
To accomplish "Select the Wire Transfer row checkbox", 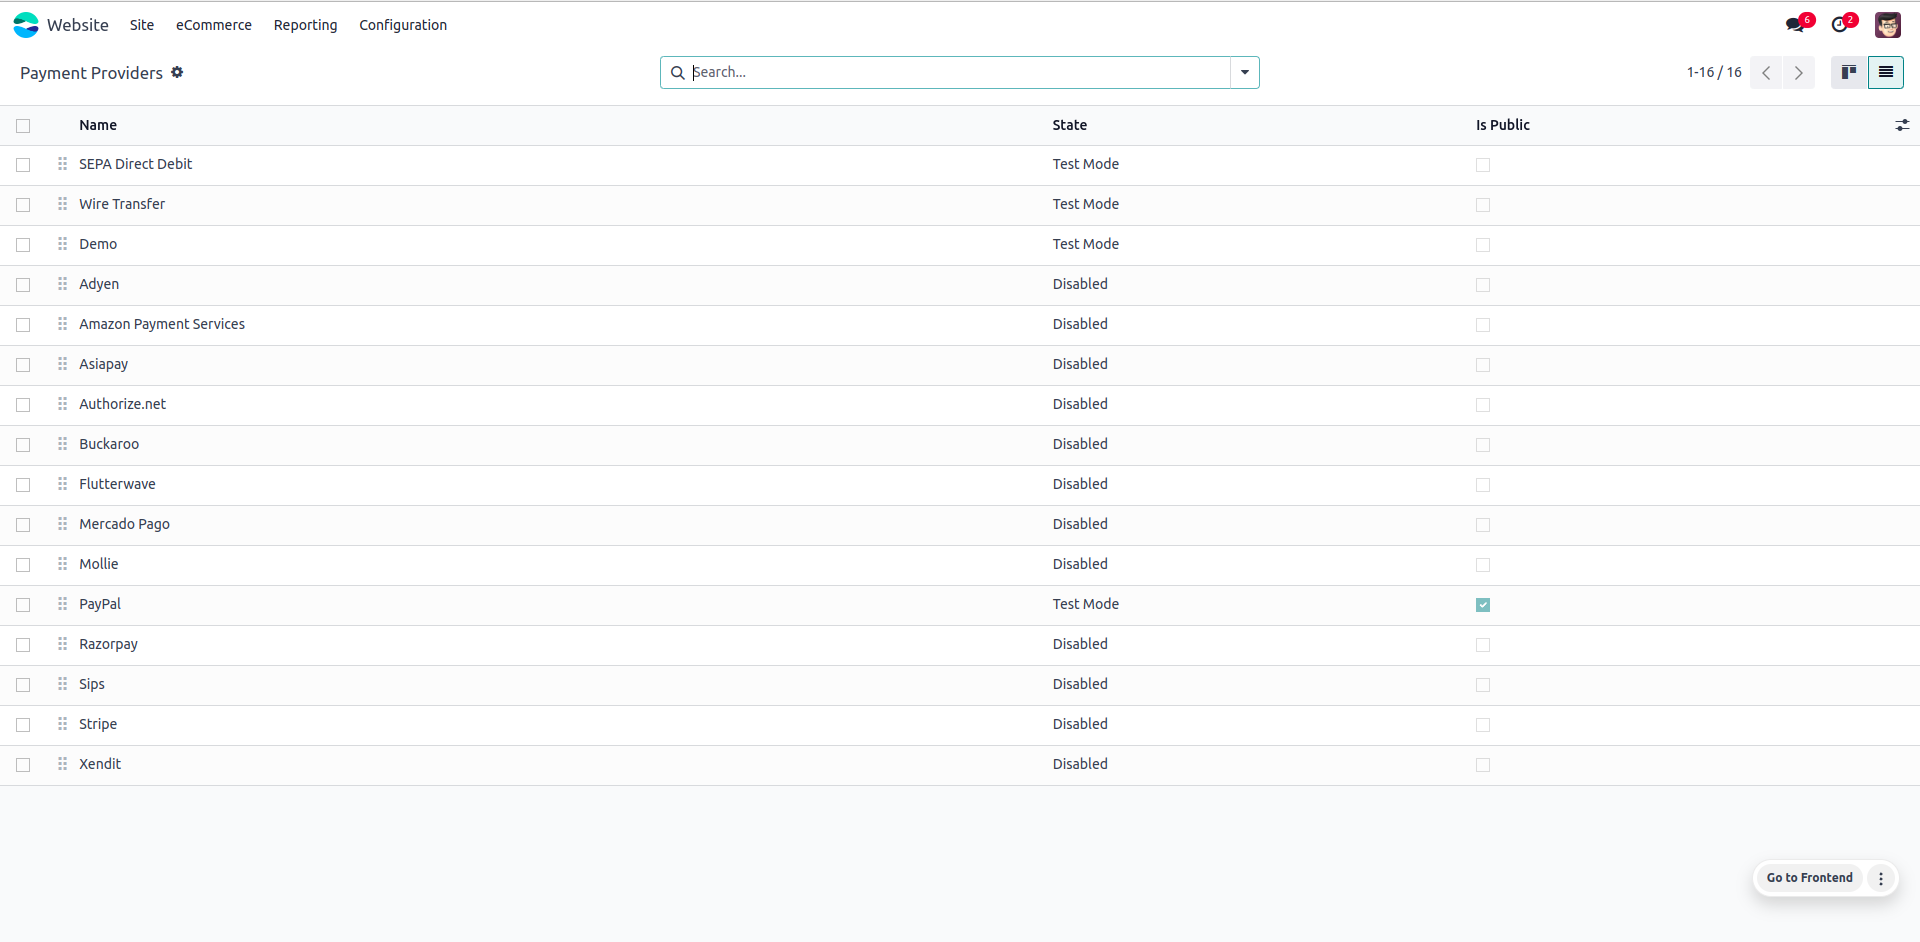I will point(23,205).
